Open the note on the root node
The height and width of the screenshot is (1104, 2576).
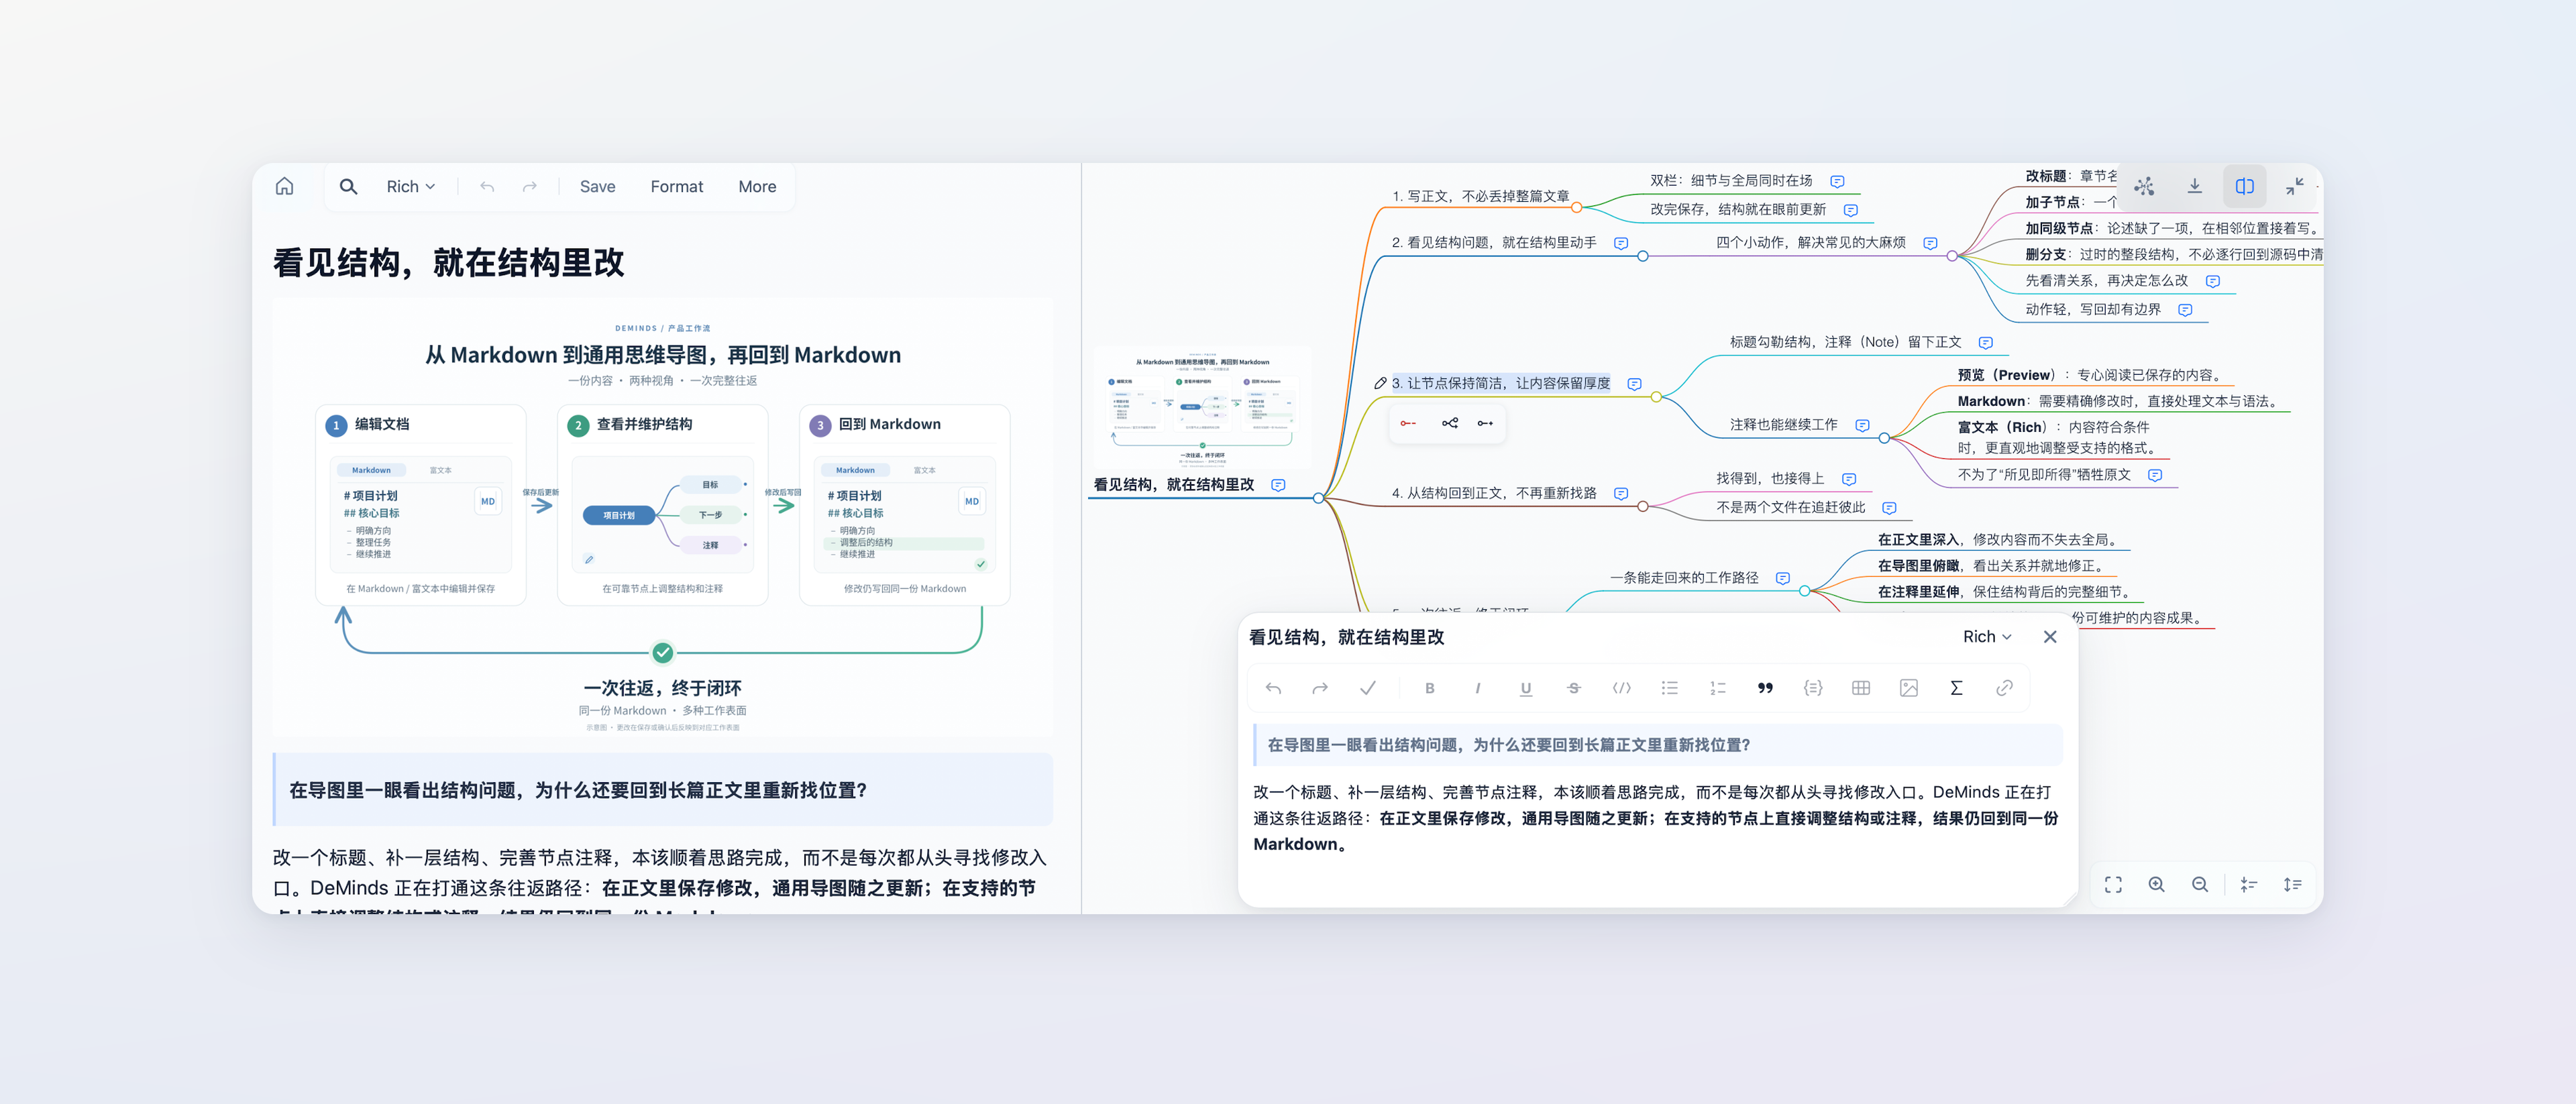(x=1278, y=485)
